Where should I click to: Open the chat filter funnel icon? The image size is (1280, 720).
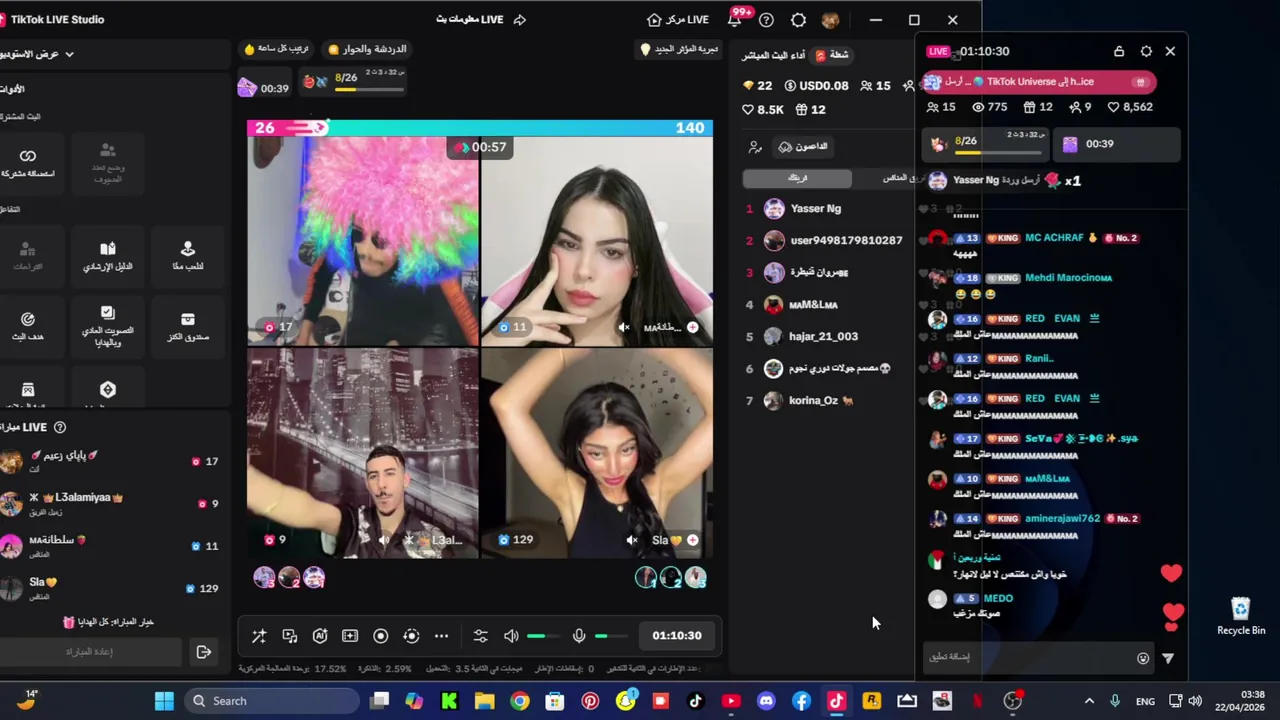[x=1167, y=658]
